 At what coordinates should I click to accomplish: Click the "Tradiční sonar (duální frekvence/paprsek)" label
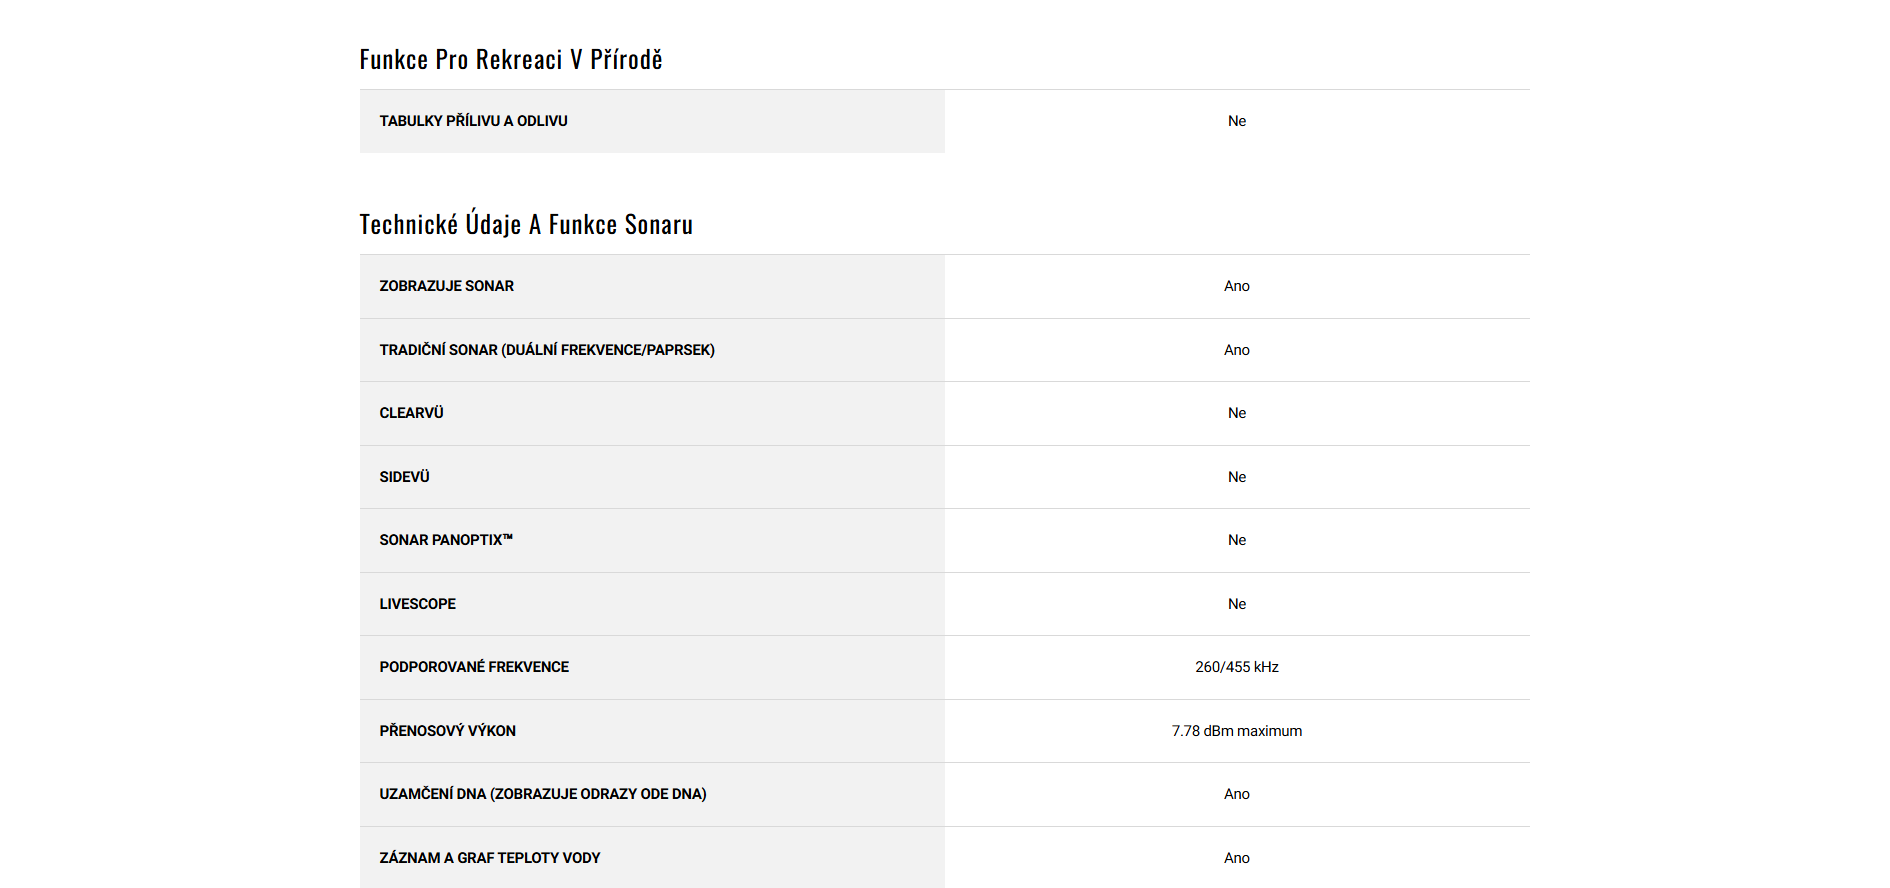pos(547,350)
